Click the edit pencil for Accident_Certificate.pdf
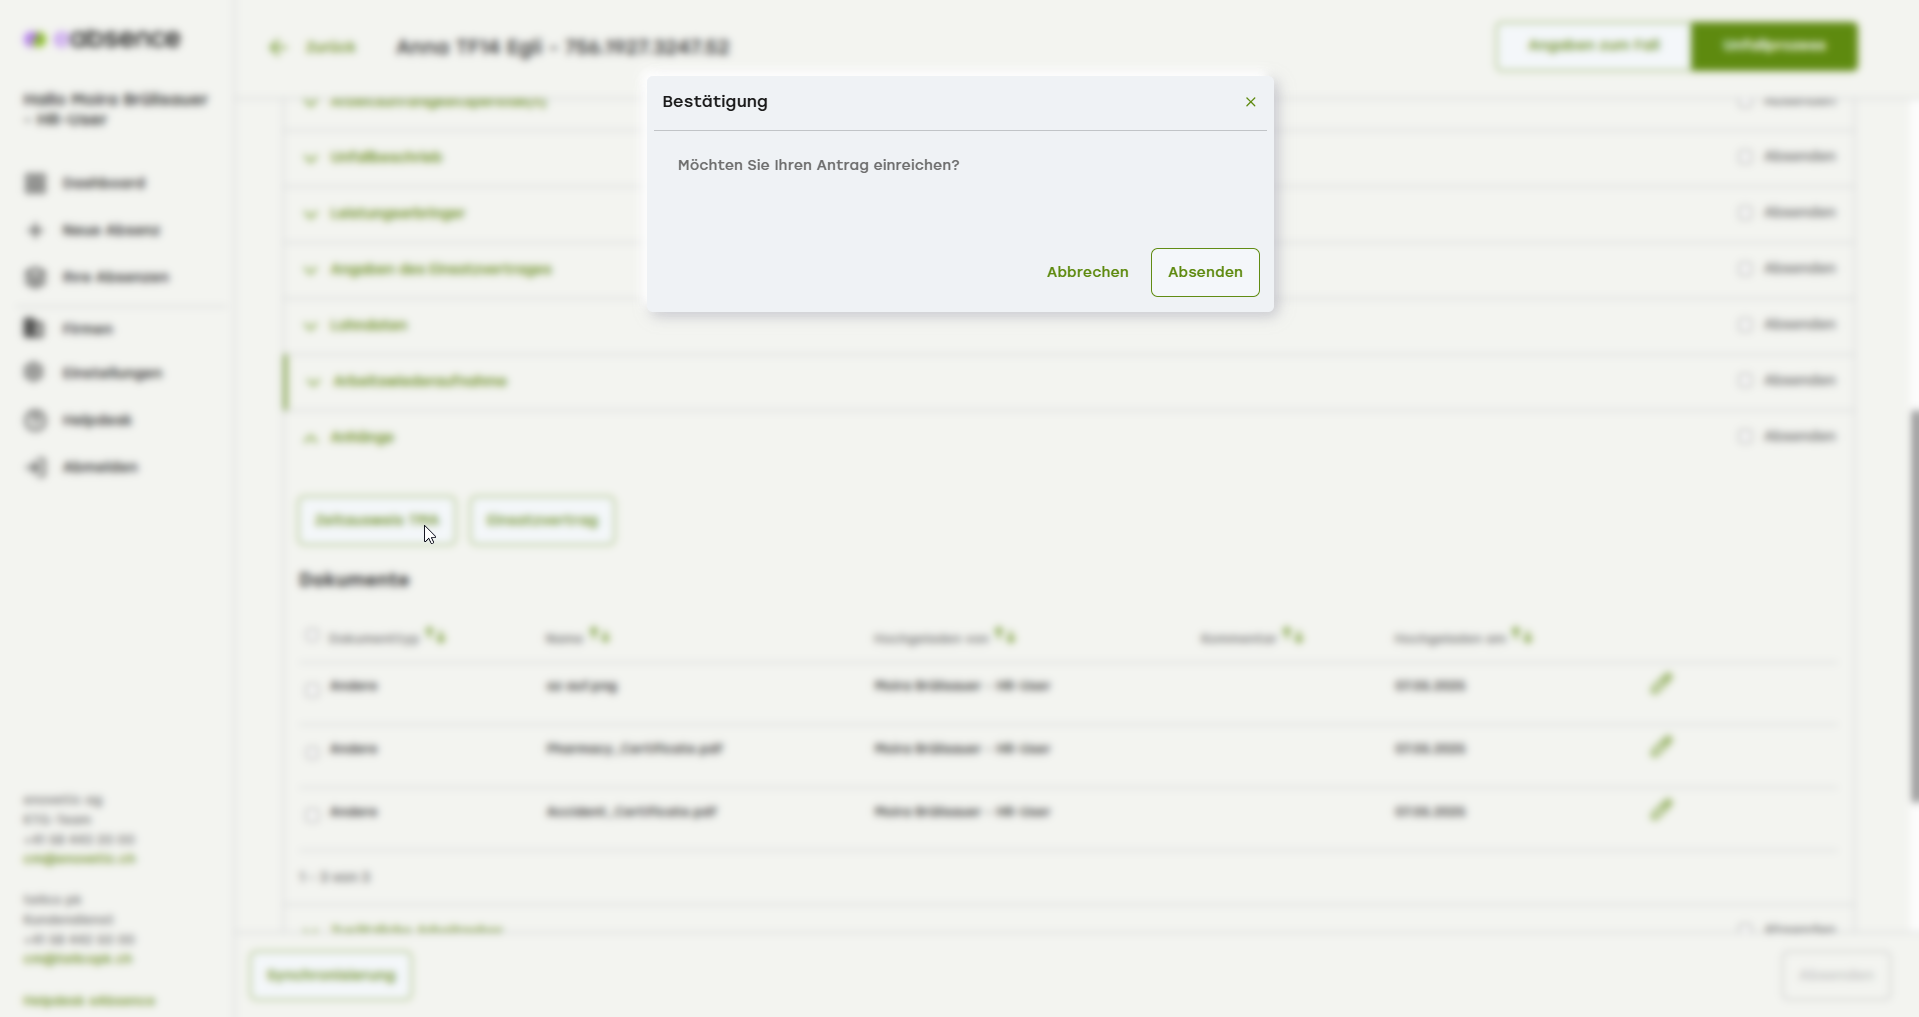 coord(1661,810)
